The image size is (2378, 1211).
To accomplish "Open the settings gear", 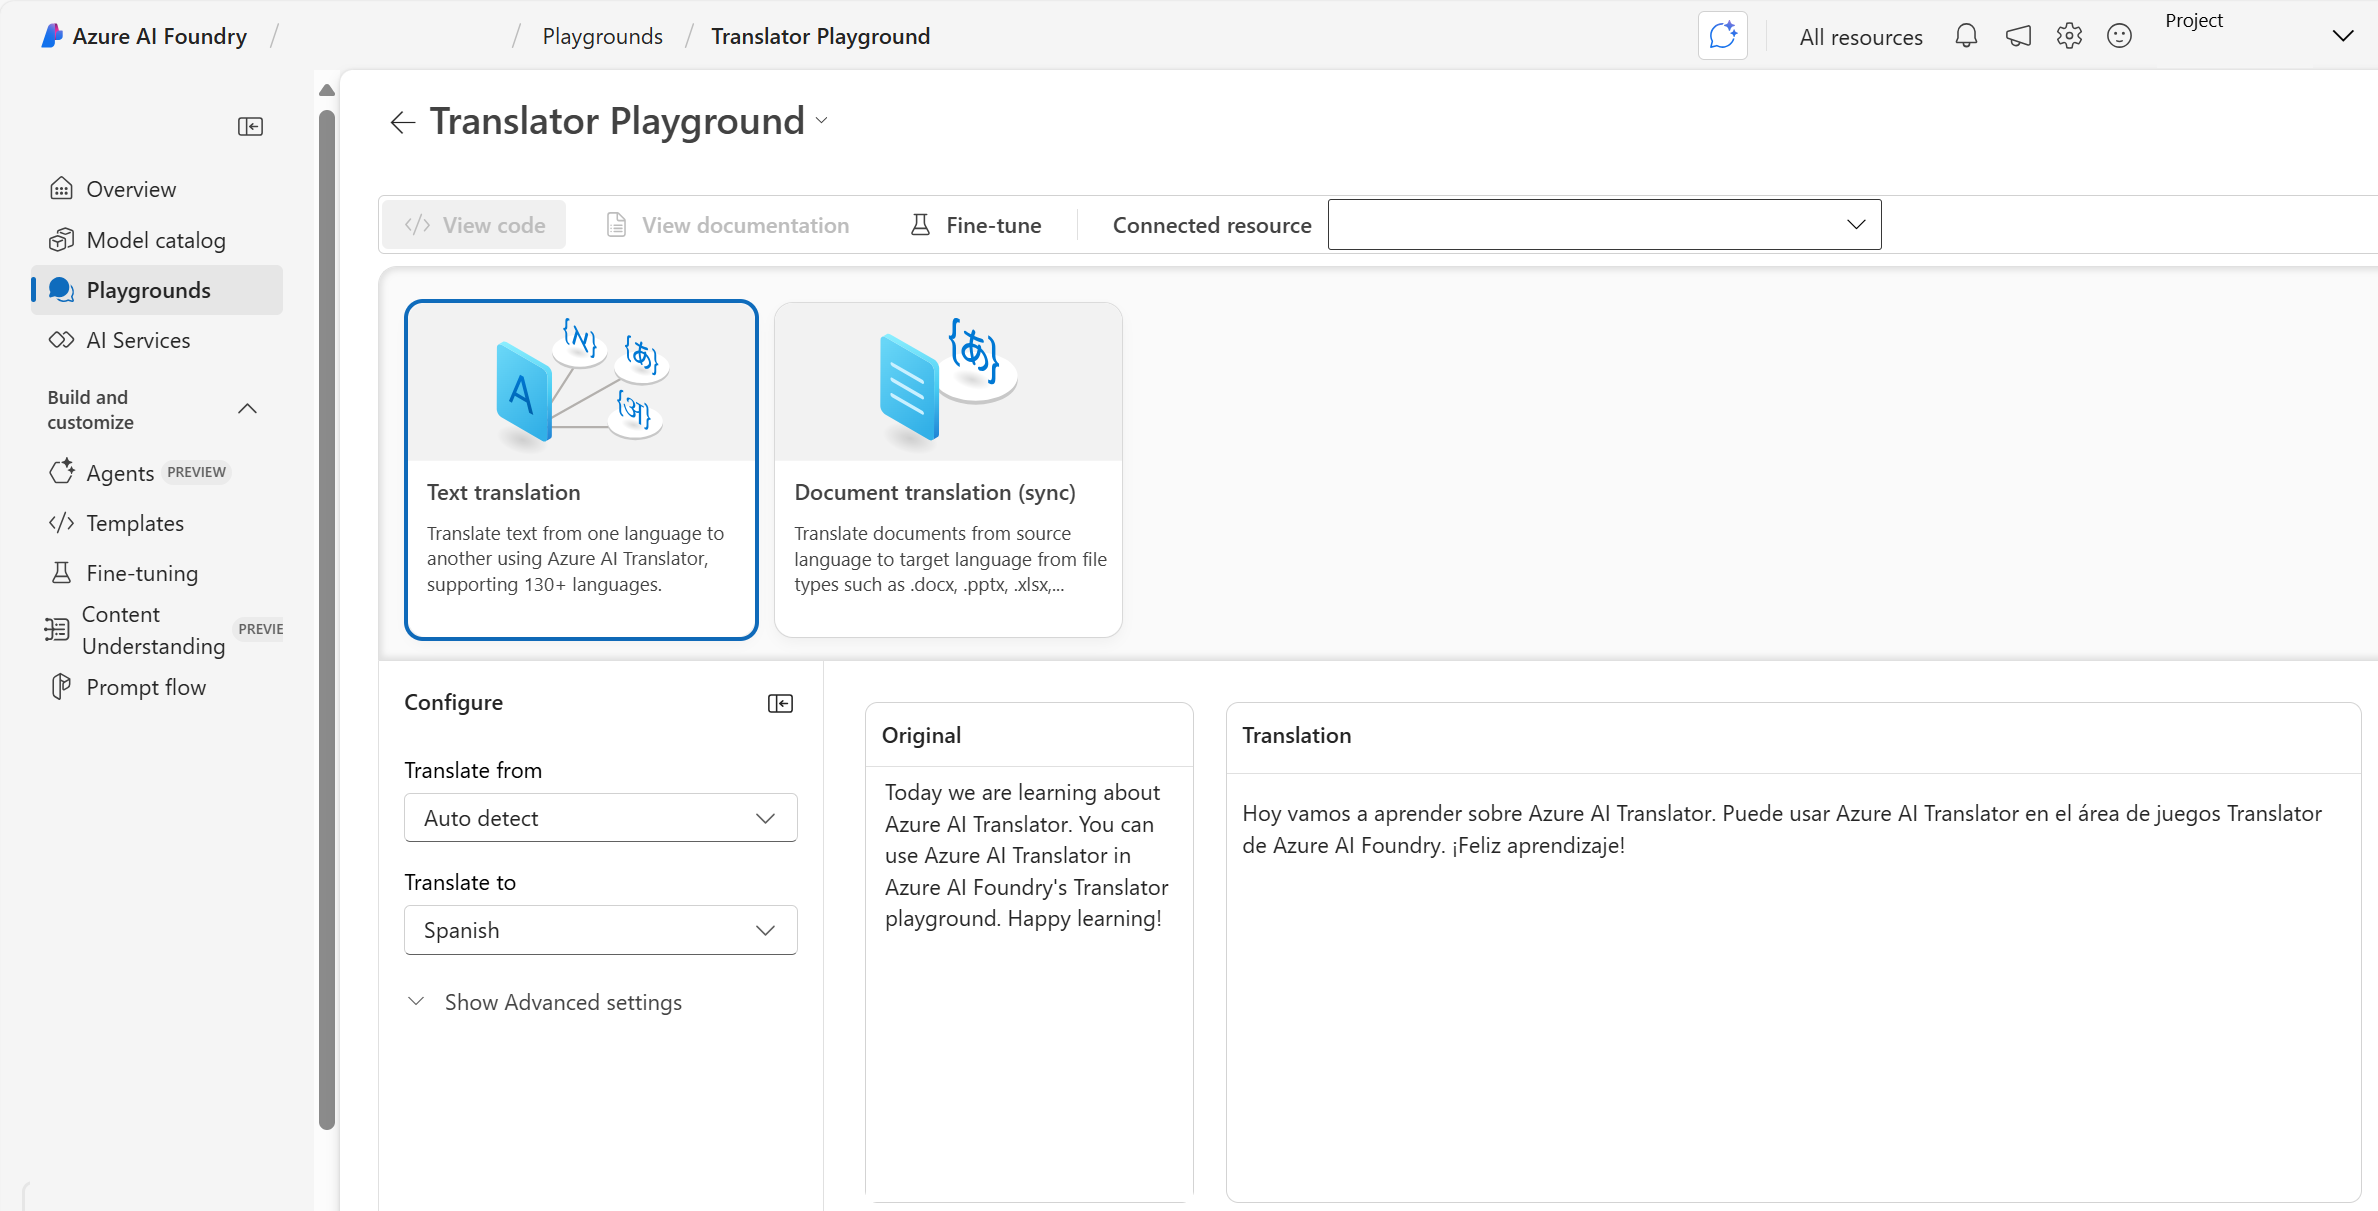I will tap(2069, 35).
